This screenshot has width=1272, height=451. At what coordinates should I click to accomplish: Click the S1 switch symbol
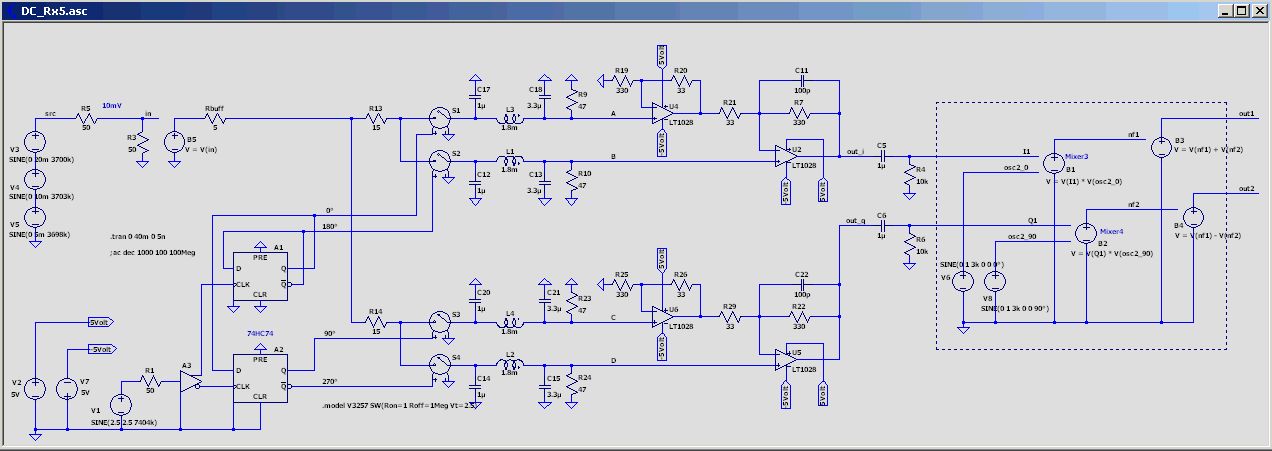(439, 118)
